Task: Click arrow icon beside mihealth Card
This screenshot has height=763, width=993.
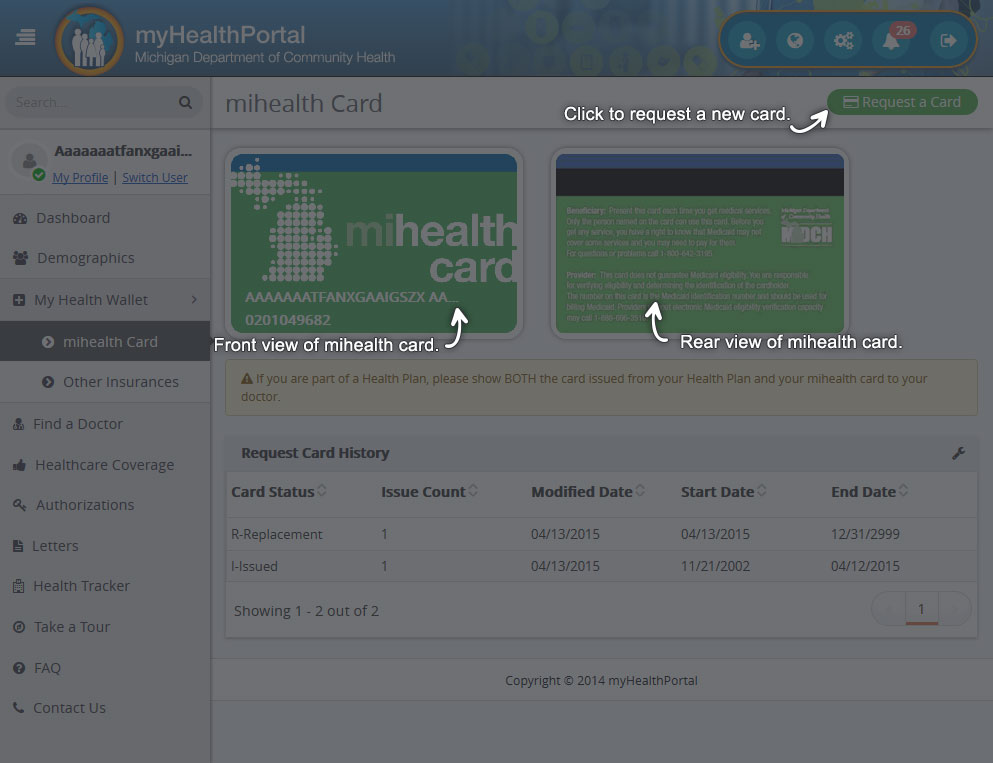Action: pyautogui.click(x=47, y=342)
